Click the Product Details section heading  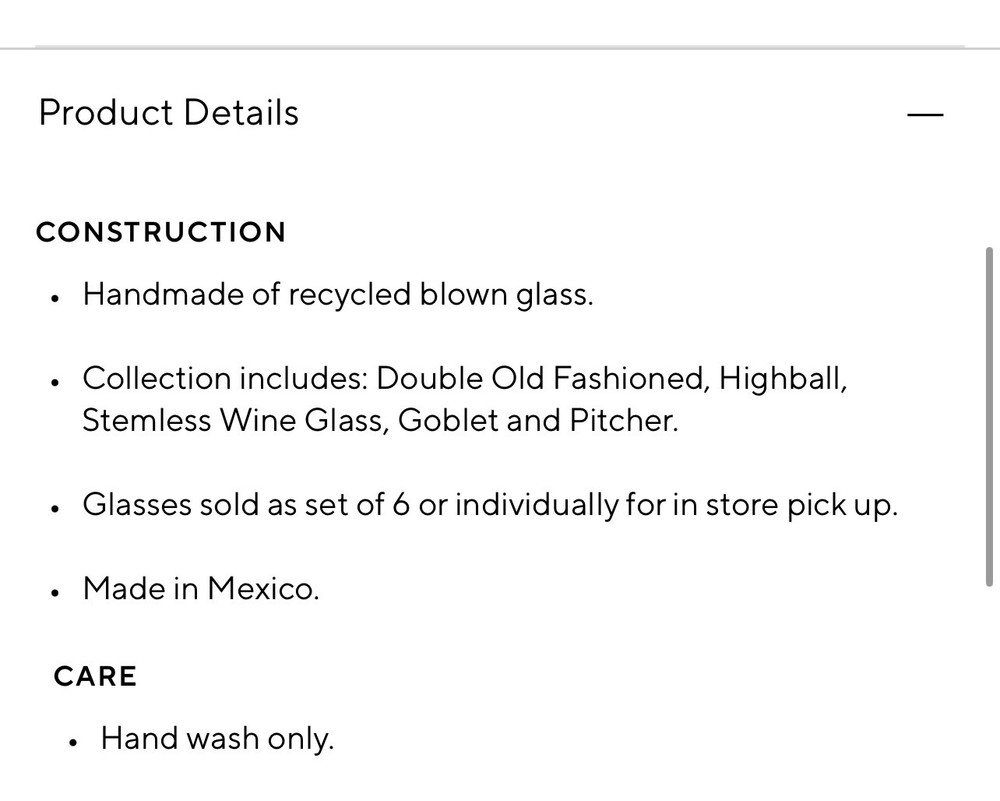(x=168, y=112)
